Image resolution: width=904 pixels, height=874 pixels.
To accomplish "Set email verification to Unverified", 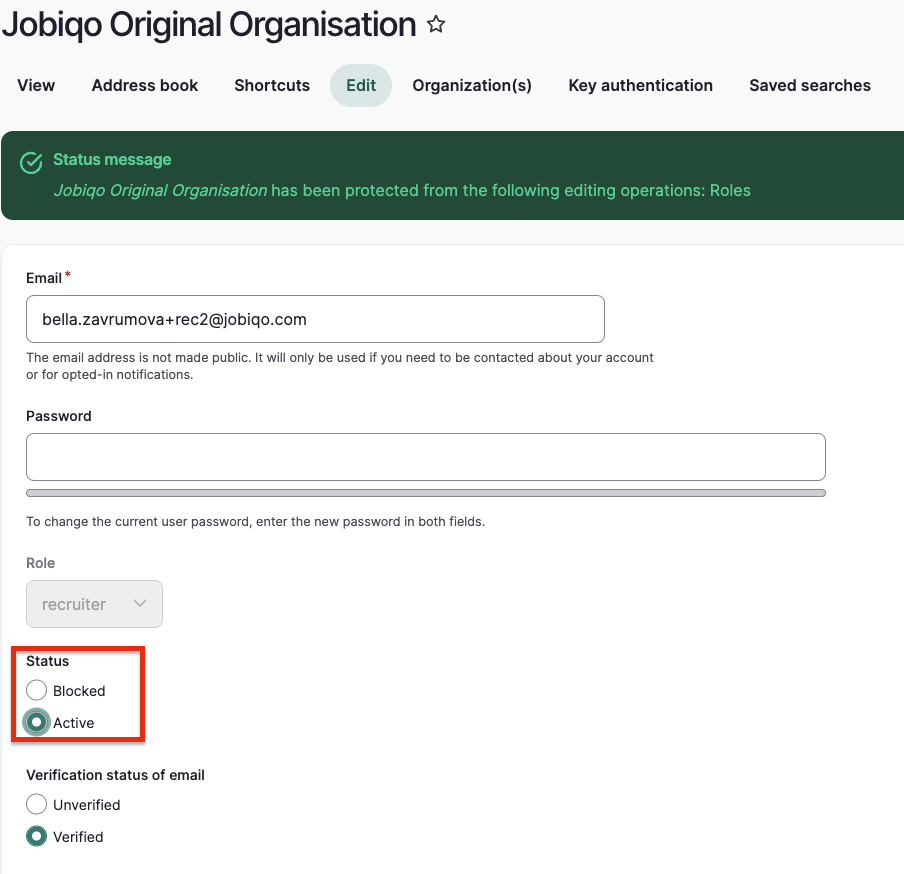I will [36, 804].
